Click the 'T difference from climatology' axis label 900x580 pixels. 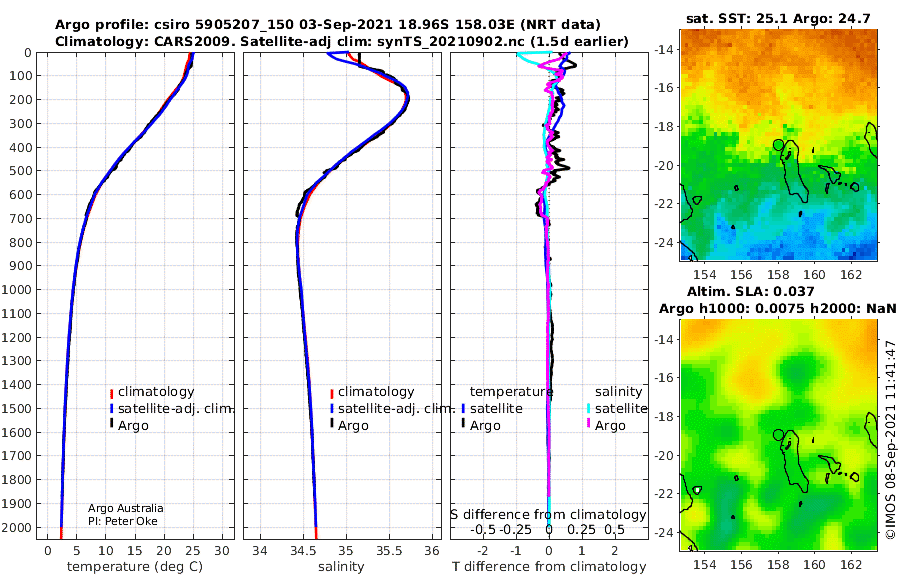549,567
